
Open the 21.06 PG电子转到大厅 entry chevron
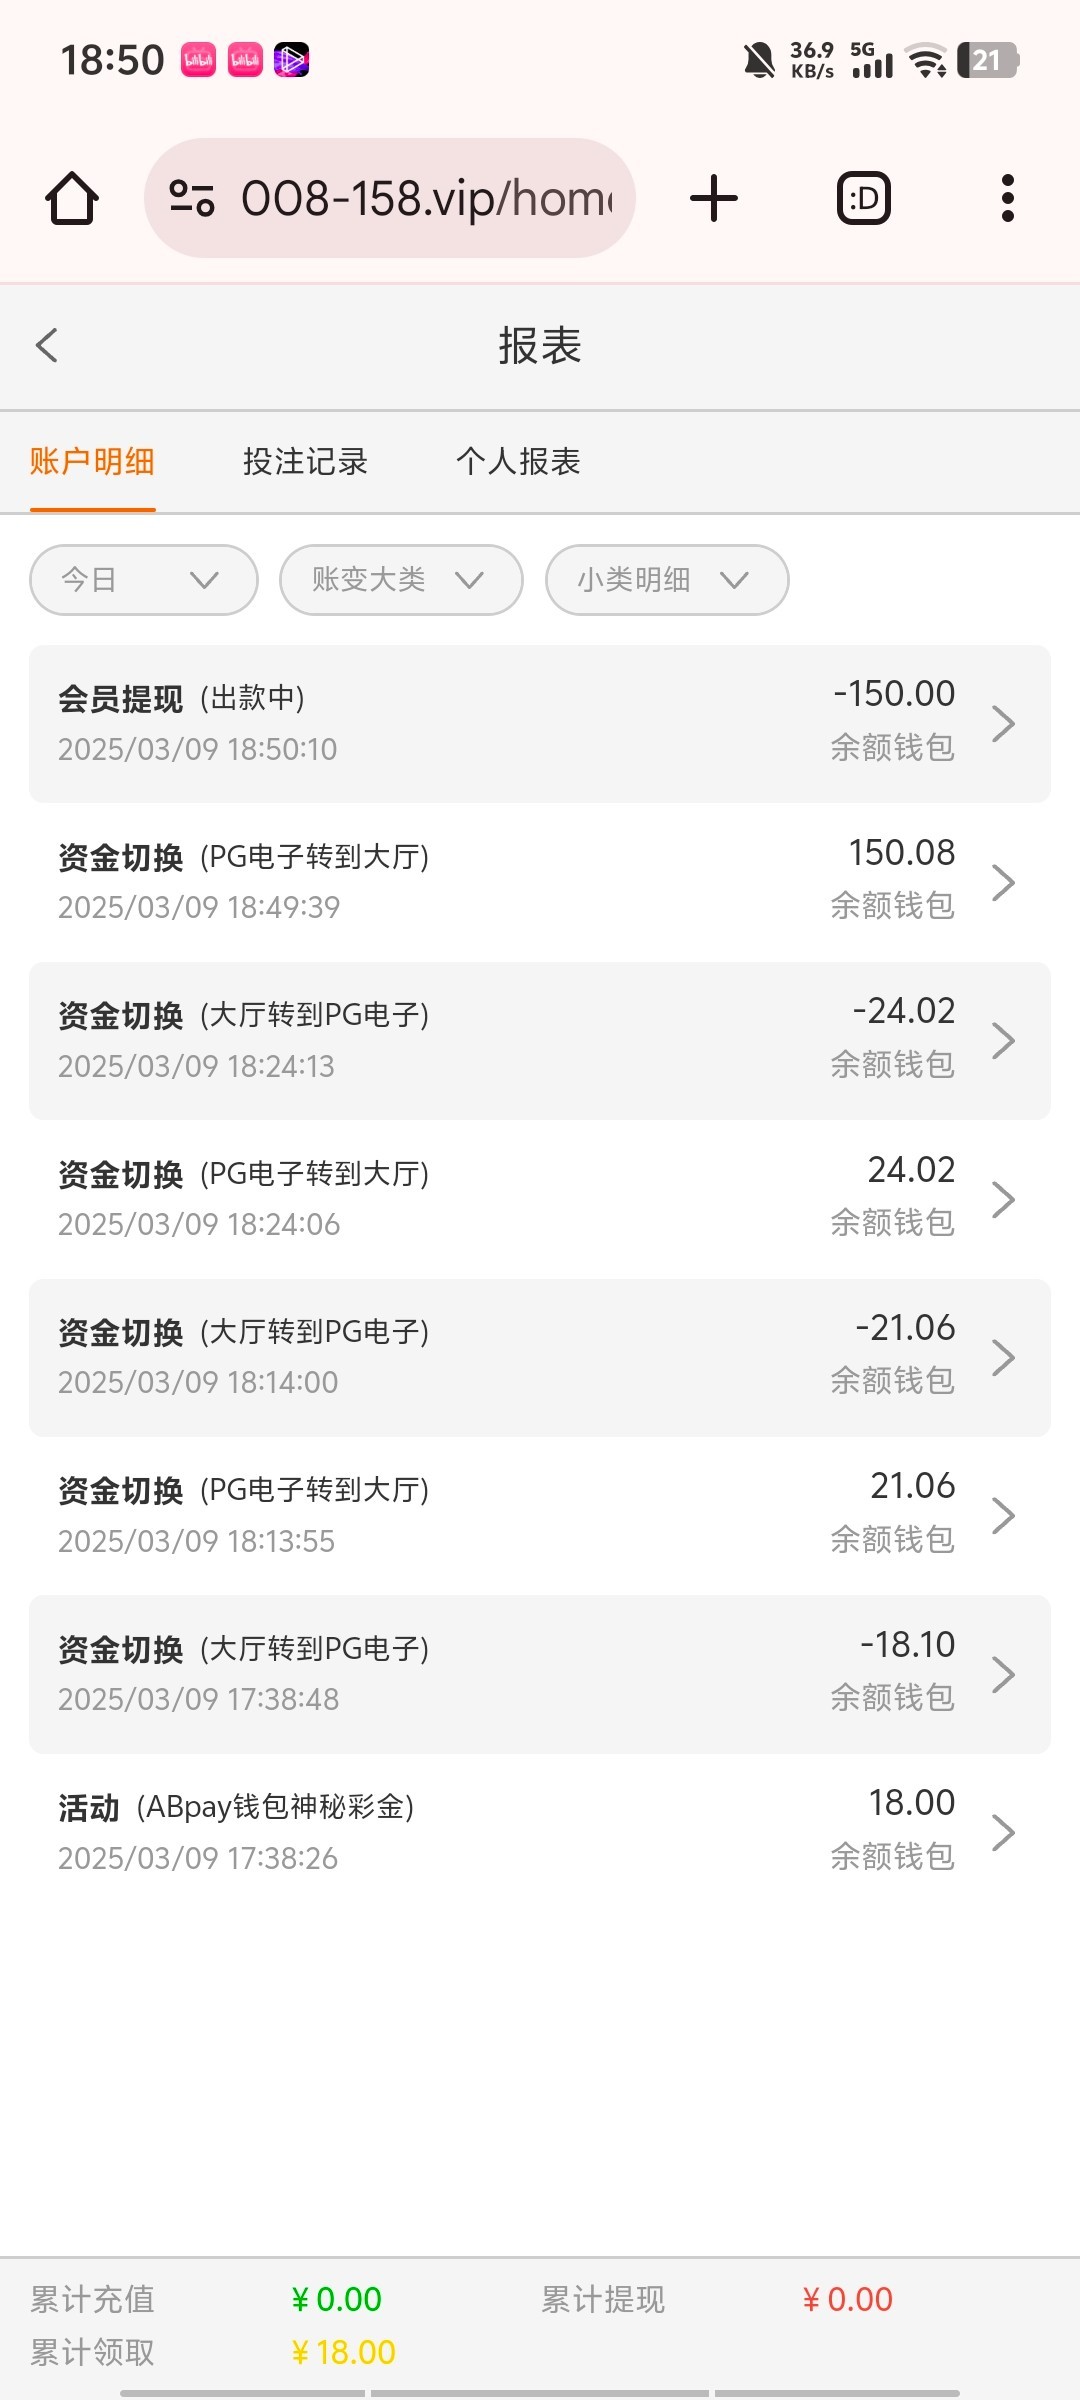[1003, 1516]
